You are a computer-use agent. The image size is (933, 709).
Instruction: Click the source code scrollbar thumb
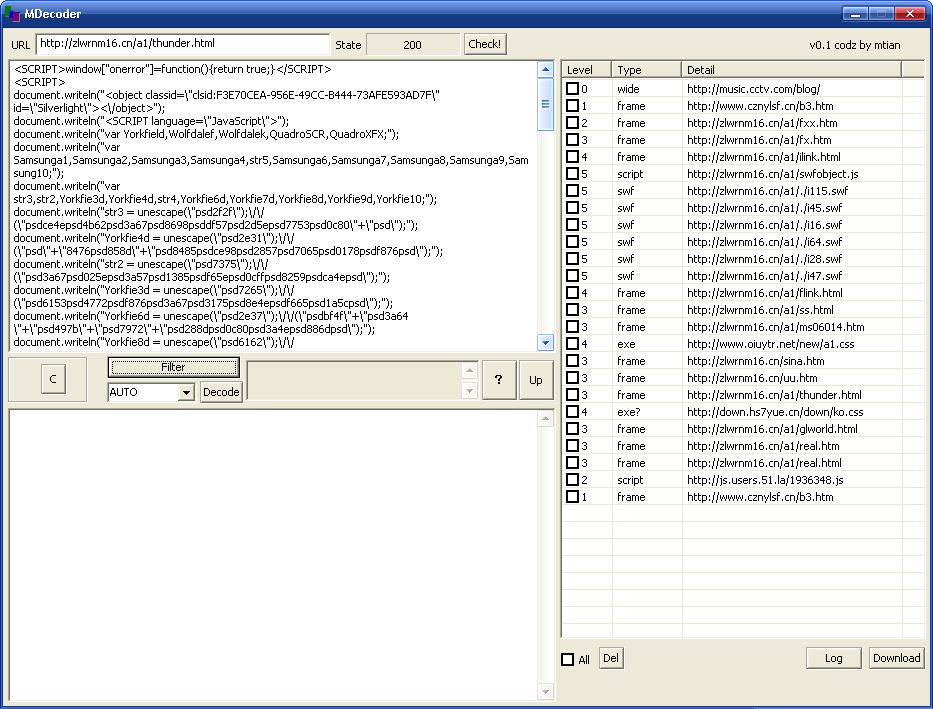pos(545,103)
